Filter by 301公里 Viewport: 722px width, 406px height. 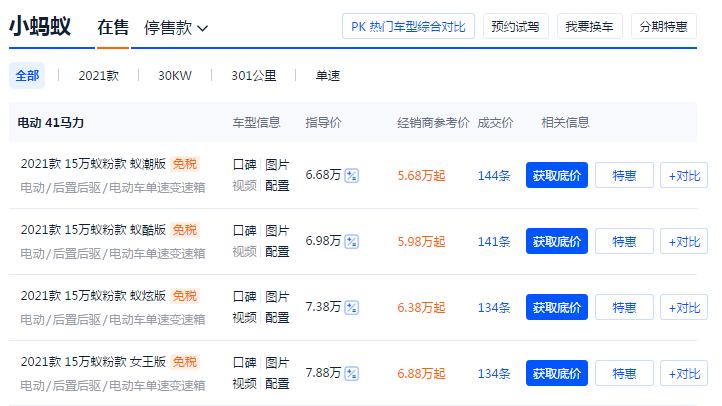pos(254,75)
